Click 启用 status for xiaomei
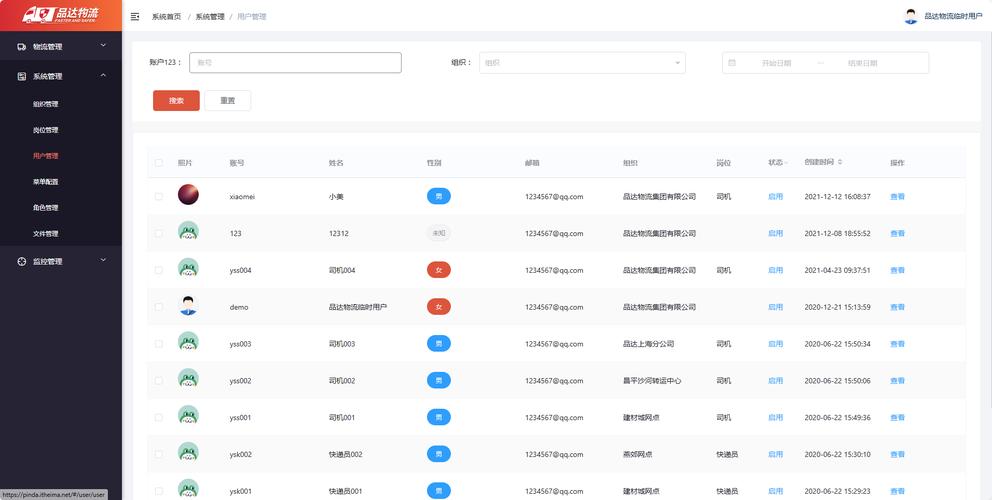Viewport: 992px width, 500px height. [775, 196]
